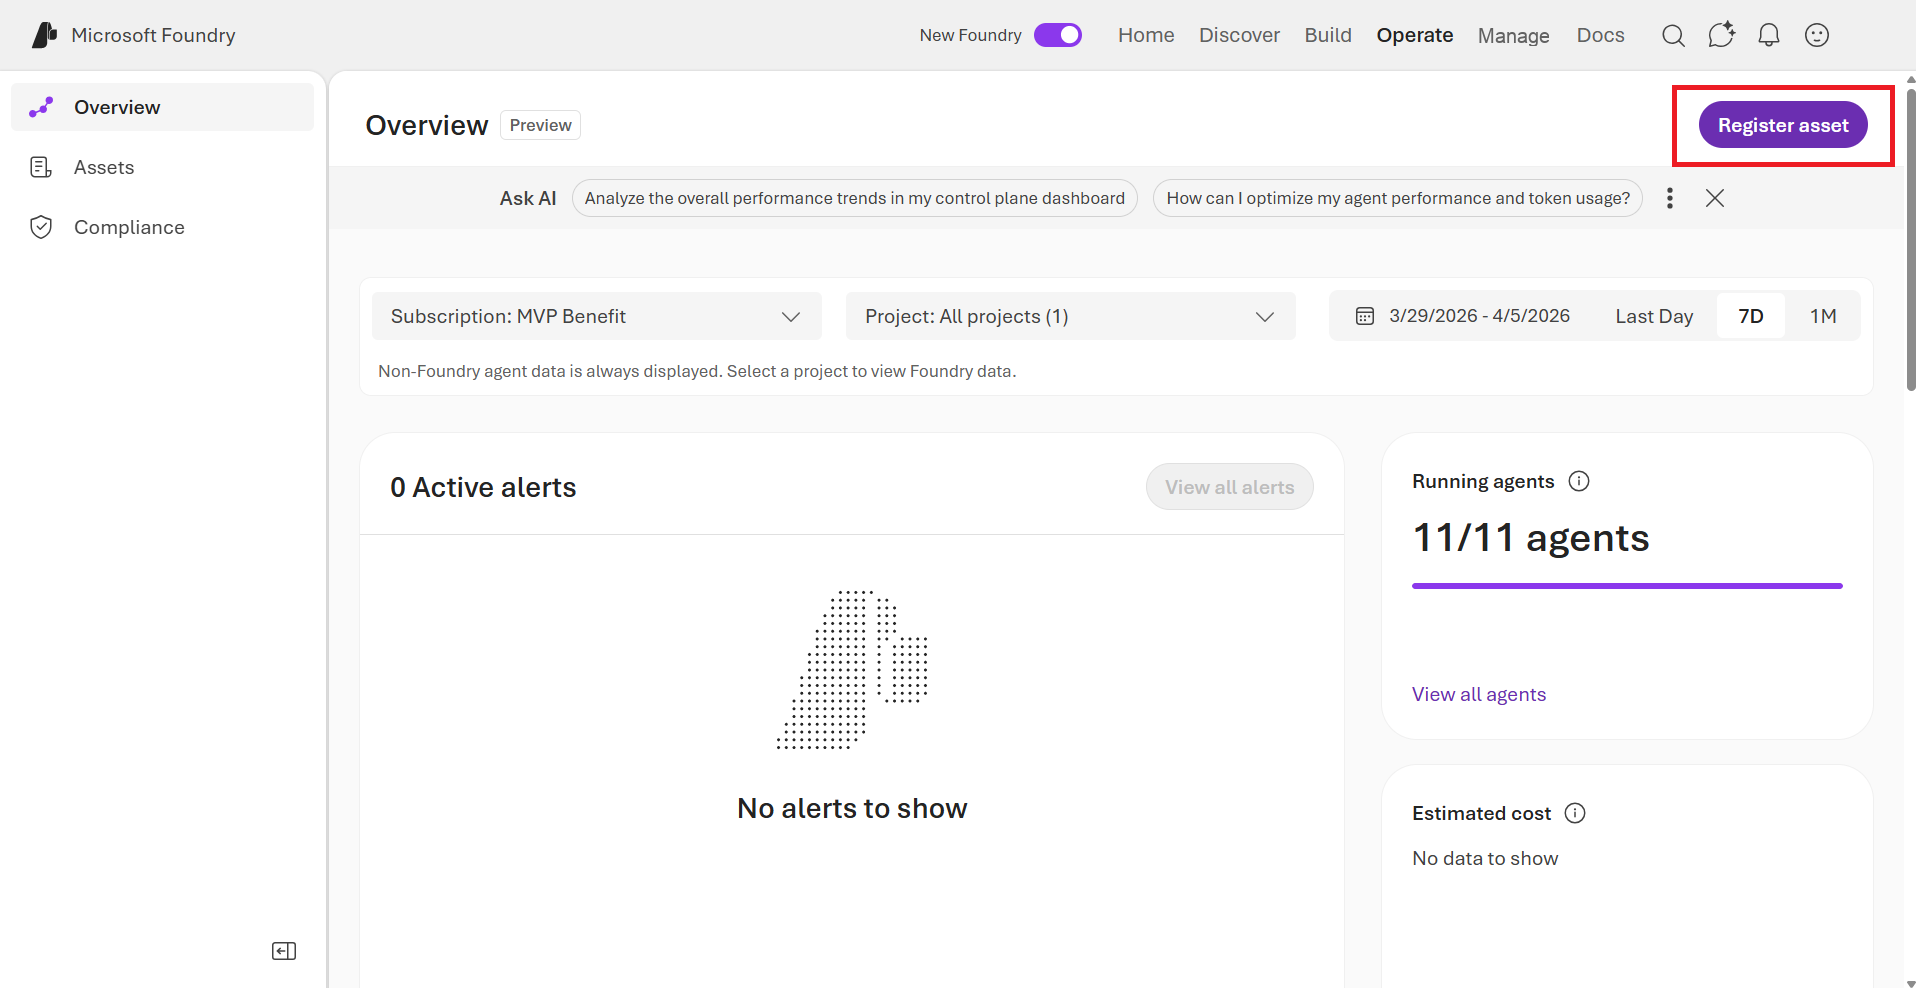Choose the optimize agent performance suggestion
Image resolution: width=1916 pixels, height=988 pixels.
(1398, 198)
